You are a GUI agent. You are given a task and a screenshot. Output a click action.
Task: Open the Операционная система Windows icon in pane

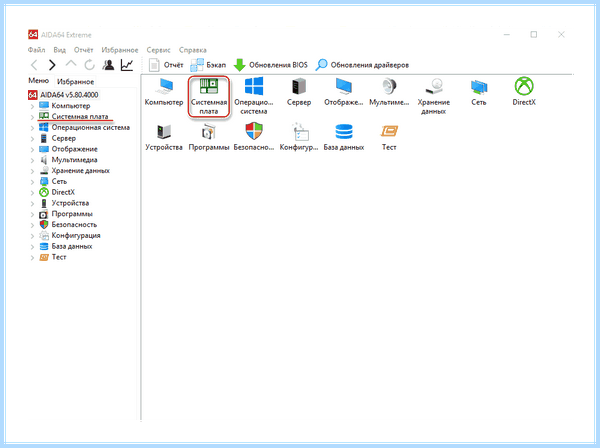click(254, 96)
